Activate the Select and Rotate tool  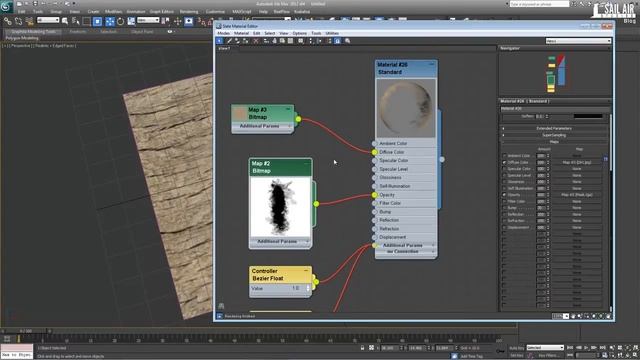tap(120, 21)
